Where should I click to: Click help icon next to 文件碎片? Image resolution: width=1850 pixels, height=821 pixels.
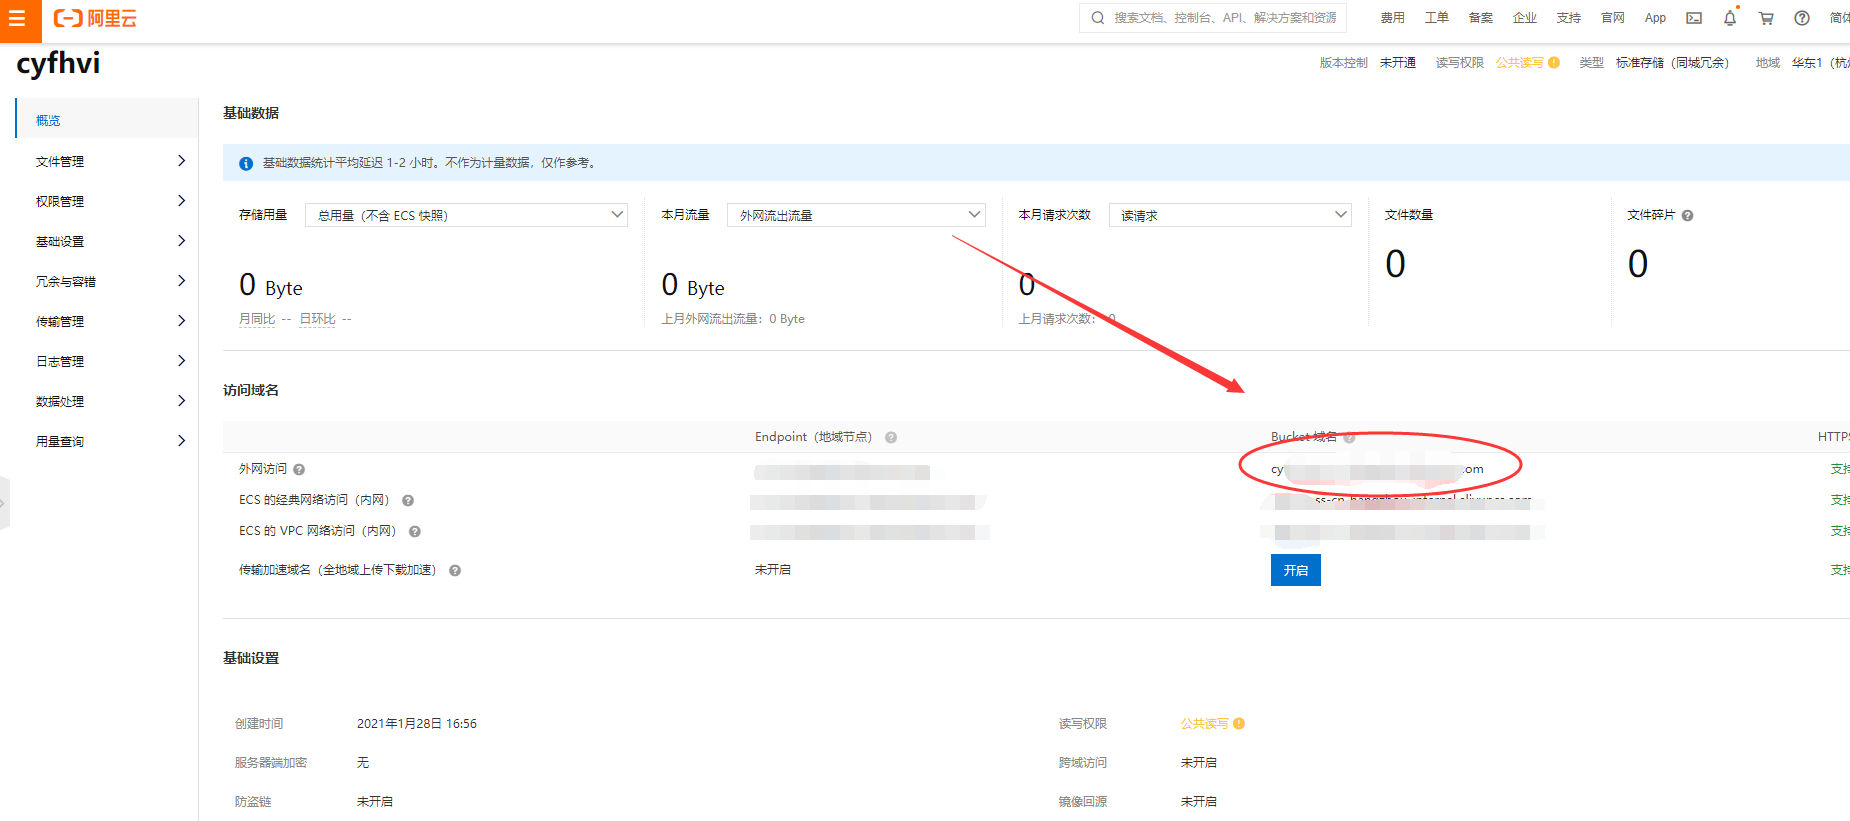(x=1687, y=216)
